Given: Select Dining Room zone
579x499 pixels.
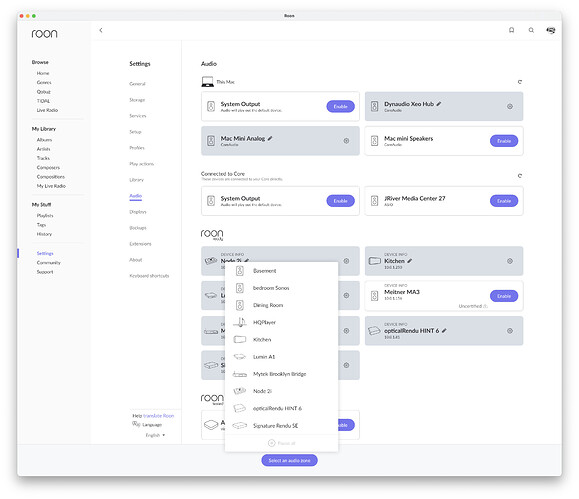Looking at the screenshot, I should 281,305.
